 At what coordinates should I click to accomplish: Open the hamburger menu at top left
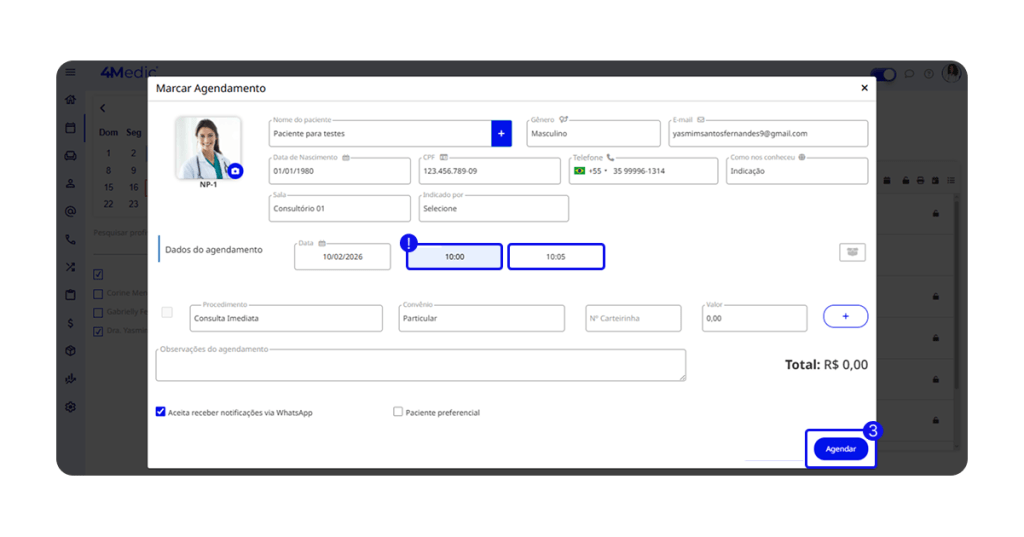(x=70, y=72)
